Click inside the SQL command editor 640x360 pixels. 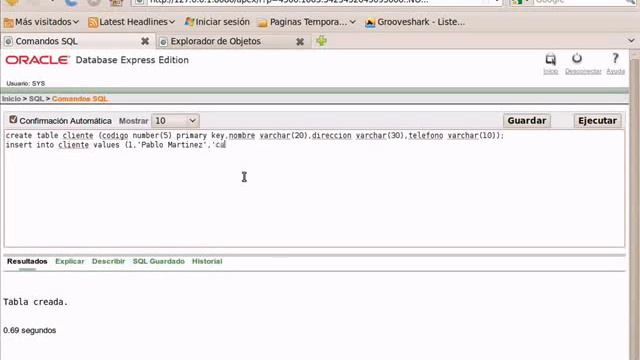tap(314, 189)
